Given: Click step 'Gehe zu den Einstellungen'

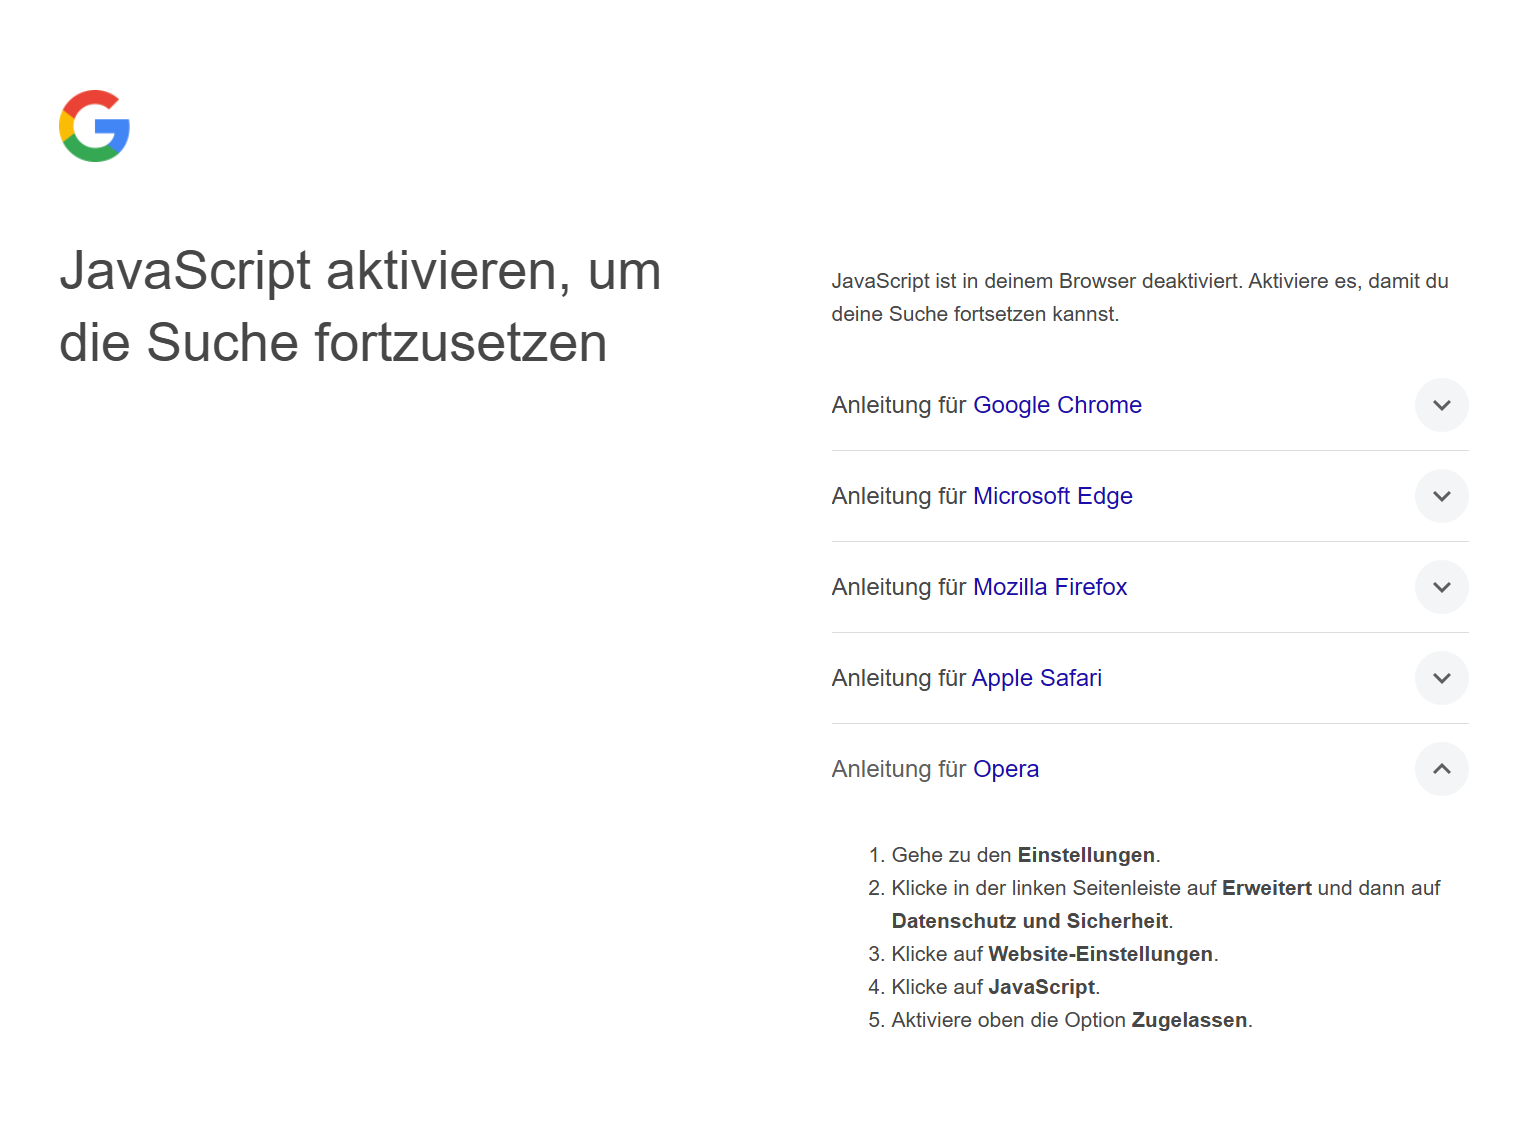Looking at the screenshot, I should point(1026,855).
